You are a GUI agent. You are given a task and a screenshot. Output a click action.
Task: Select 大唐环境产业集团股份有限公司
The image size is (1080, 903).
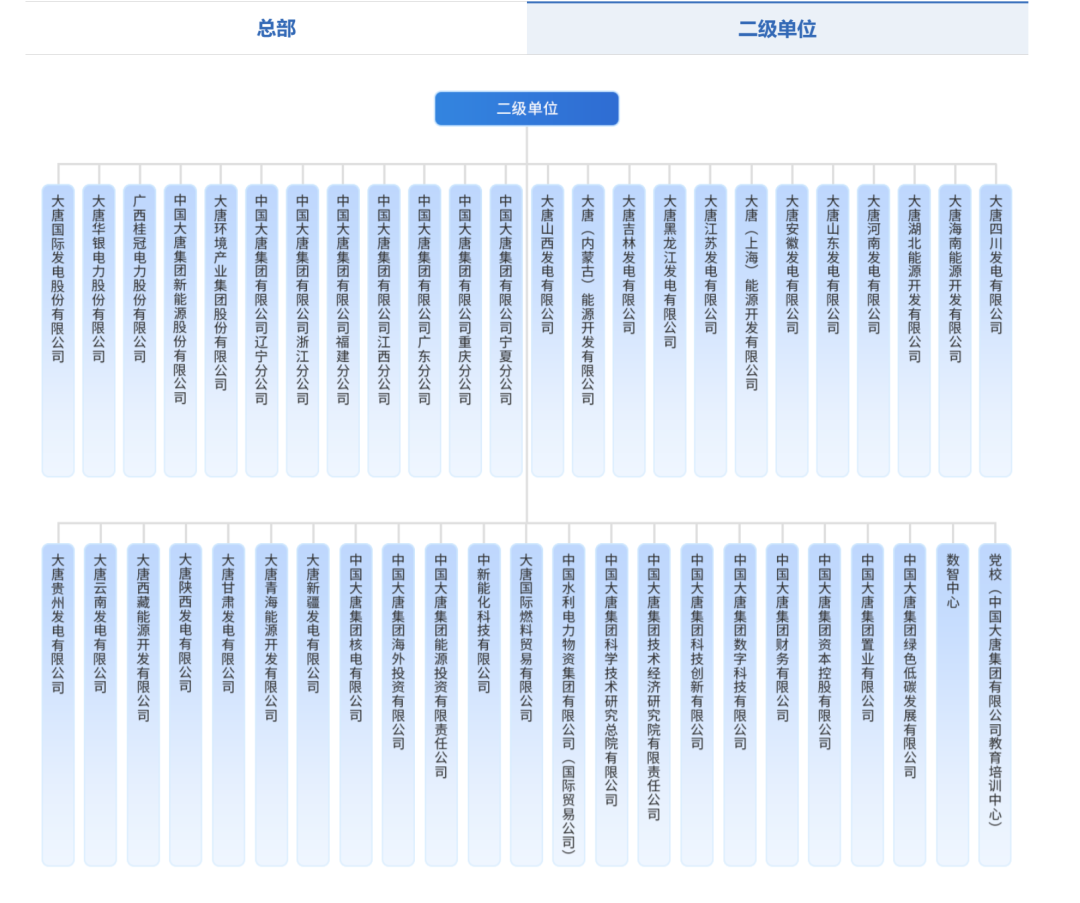221,331
